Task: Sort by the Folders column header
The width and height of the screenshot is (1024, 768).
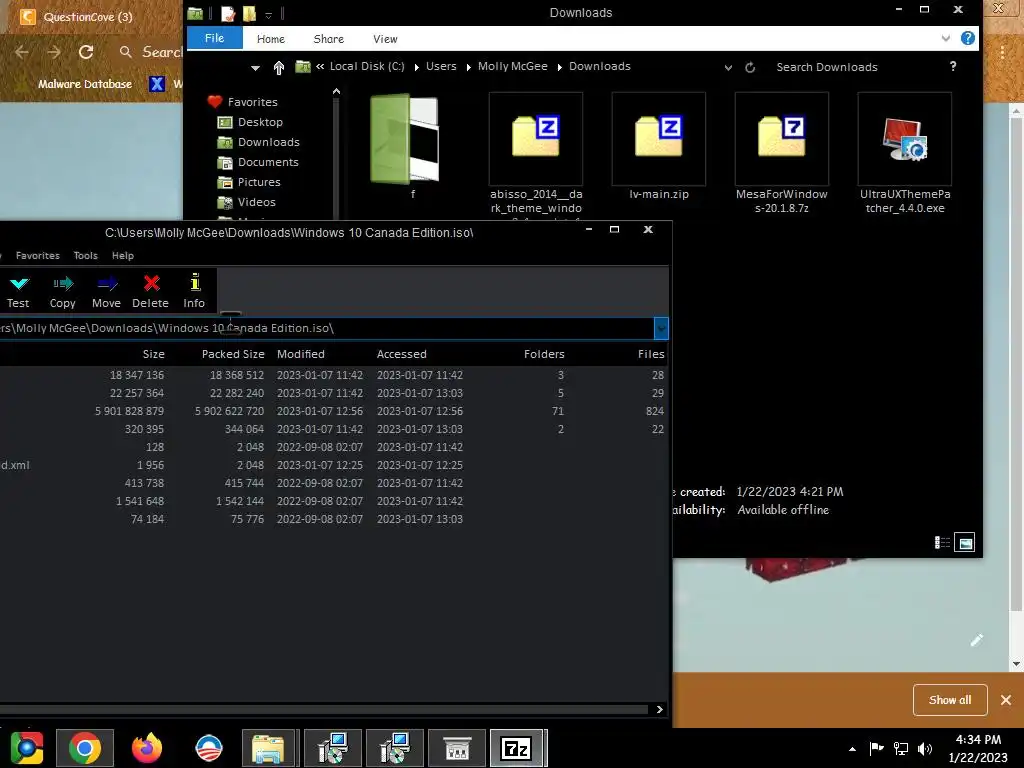Action: click(544, 354)
